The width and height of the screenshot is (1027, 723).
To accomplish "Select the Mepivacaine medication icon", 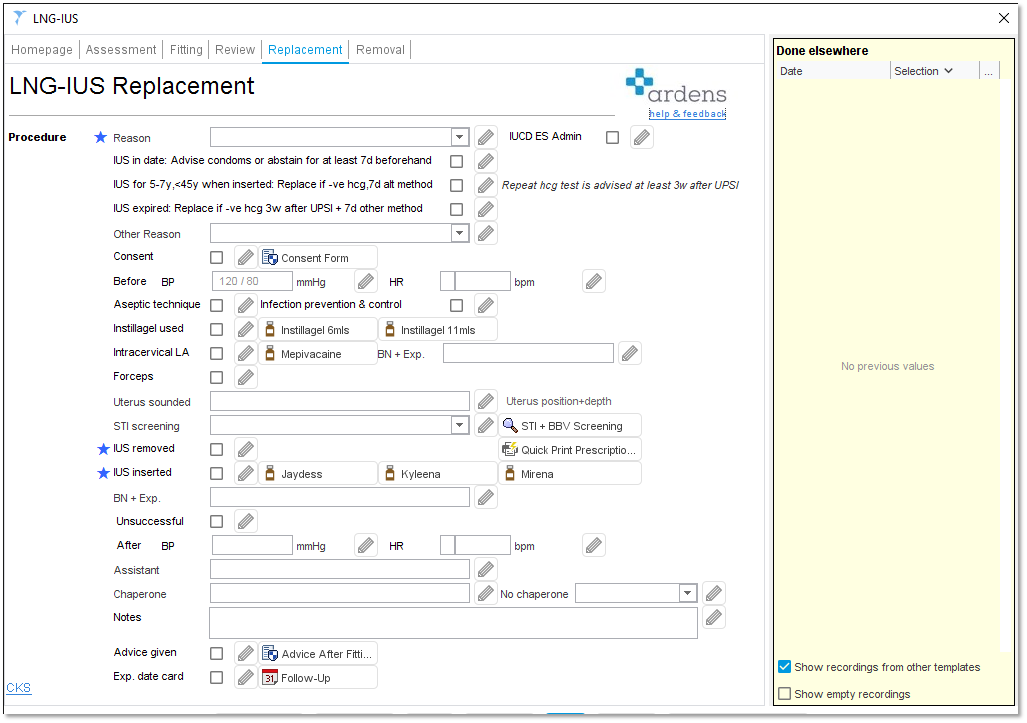I will (268, 352).
